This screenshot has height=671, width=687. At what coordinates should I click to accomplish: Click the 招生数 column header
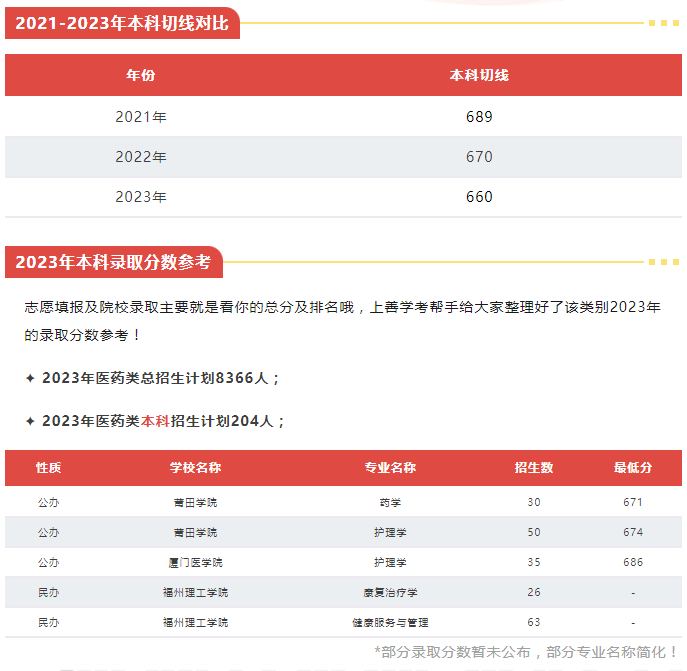click(534, 467)
